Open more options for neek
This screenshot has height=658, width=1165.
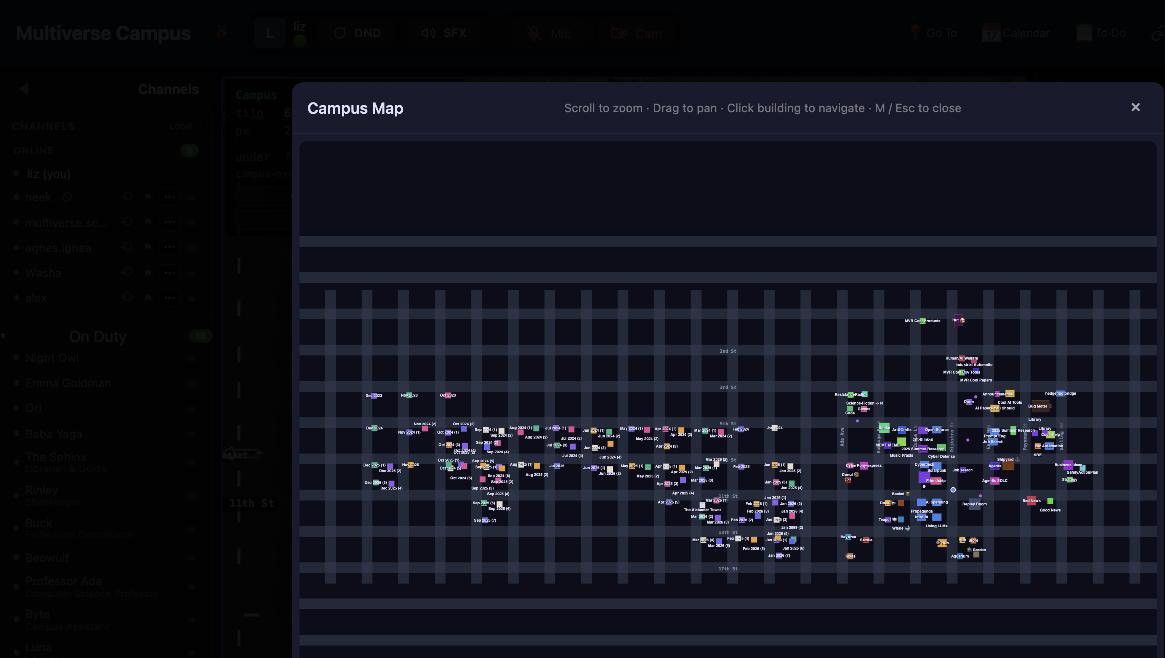[169, 197]
